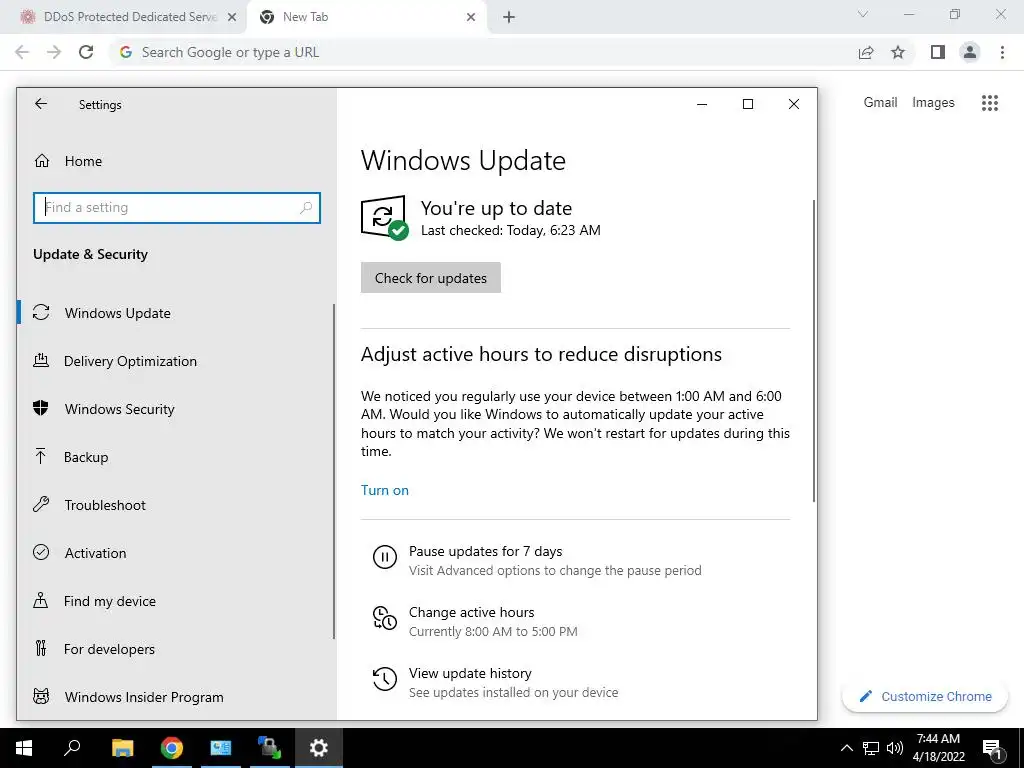Click the share page icon
This screenshot has height=768, width=1024.
866,52
